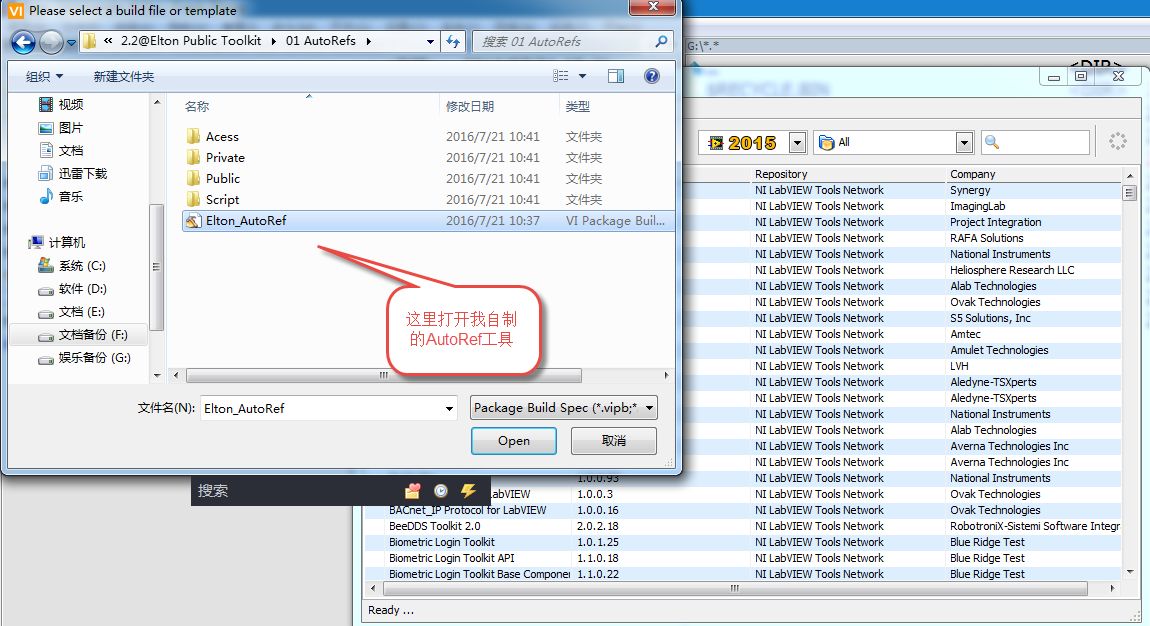Click 新建文件夹 button

tap(123, 76)
